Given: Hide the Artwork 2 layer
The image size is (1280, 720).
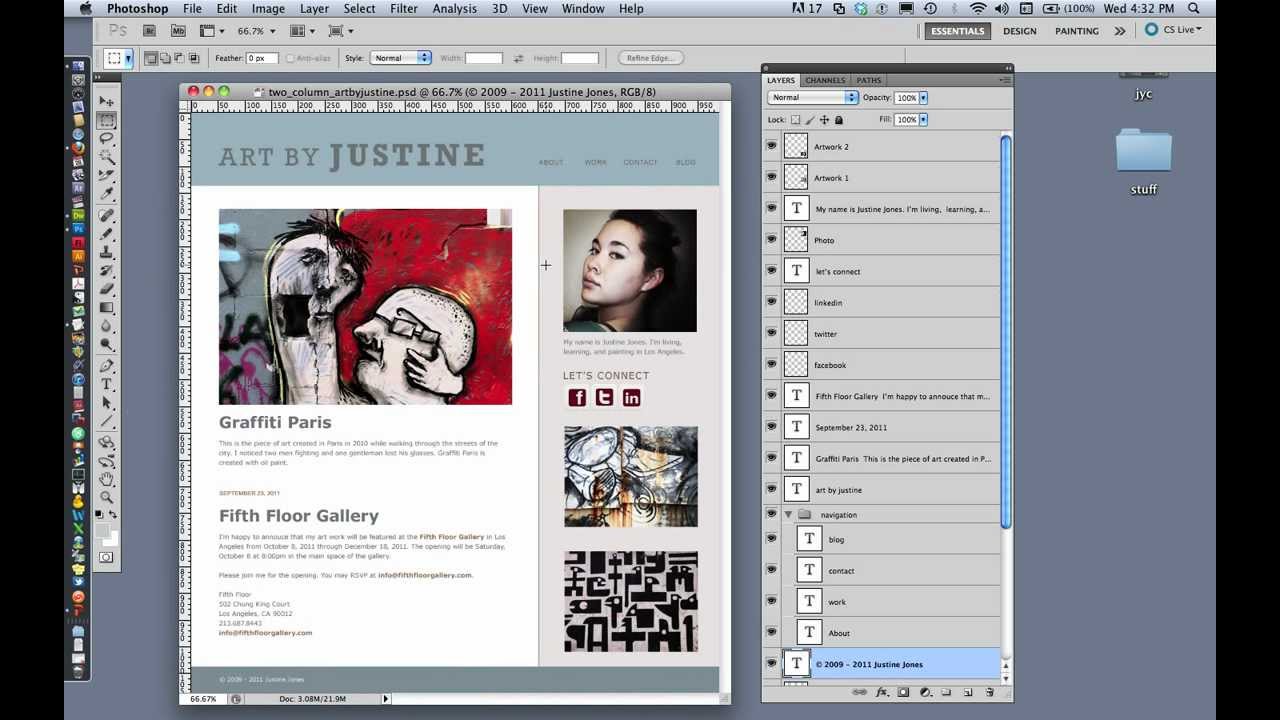Looking at the screenshot, I should (771, 146).
